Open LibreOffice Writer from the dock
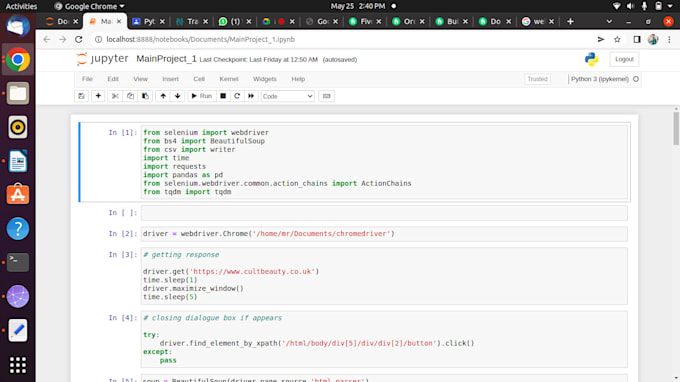Screen dimensions: 680x382 [x=18, y=161]
